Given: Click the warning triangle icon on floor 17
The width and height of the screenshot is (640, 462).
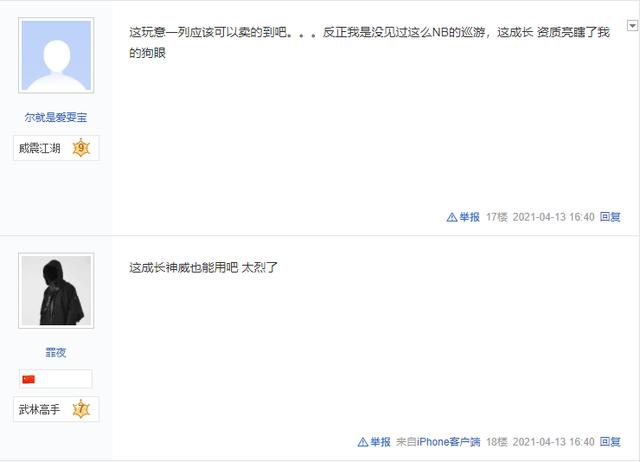Looking at the screenshot, I should coord(452,217).
